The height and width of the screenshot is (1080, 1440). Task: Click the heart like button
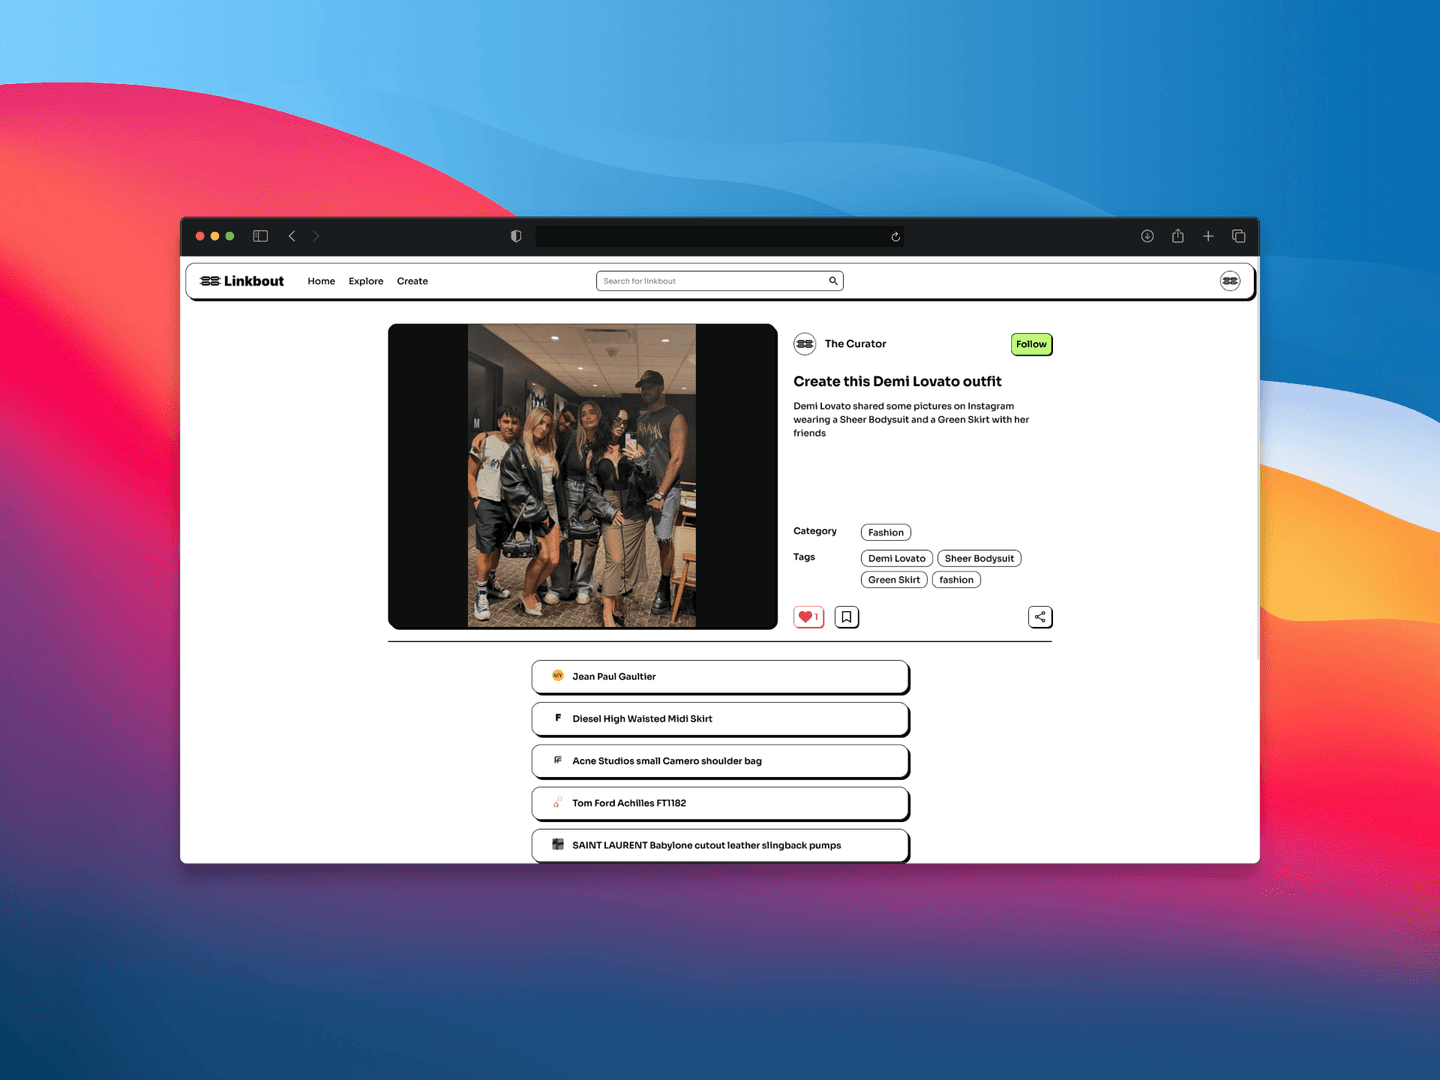coord(807,617)
